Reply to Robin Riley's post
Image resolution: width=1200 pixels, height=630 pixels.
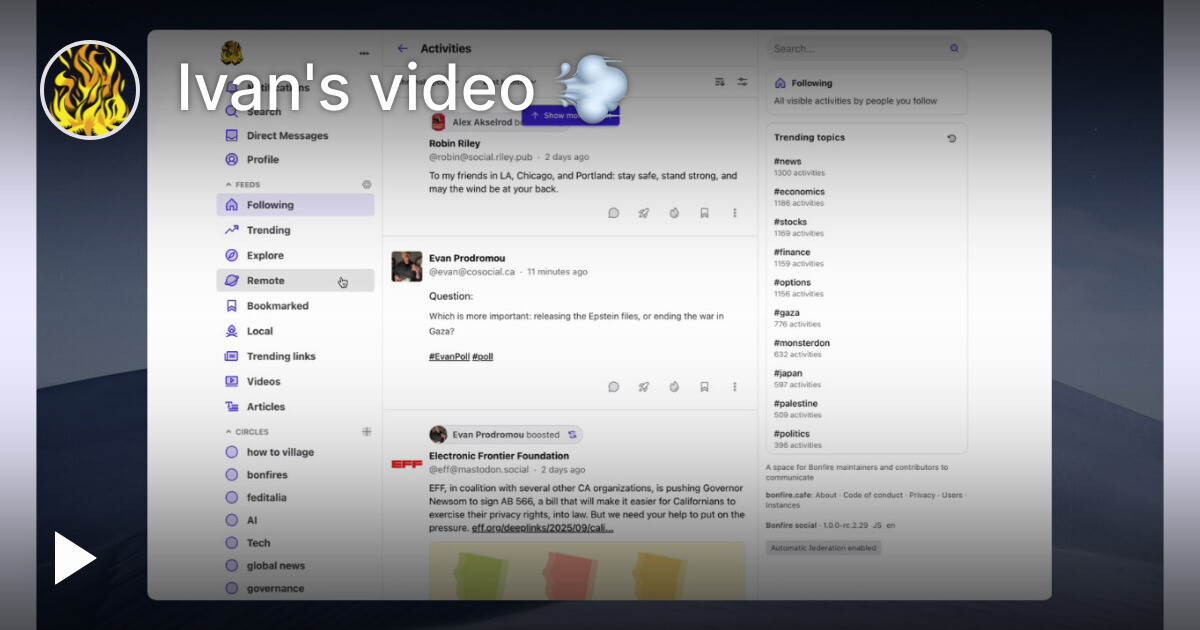613,213
